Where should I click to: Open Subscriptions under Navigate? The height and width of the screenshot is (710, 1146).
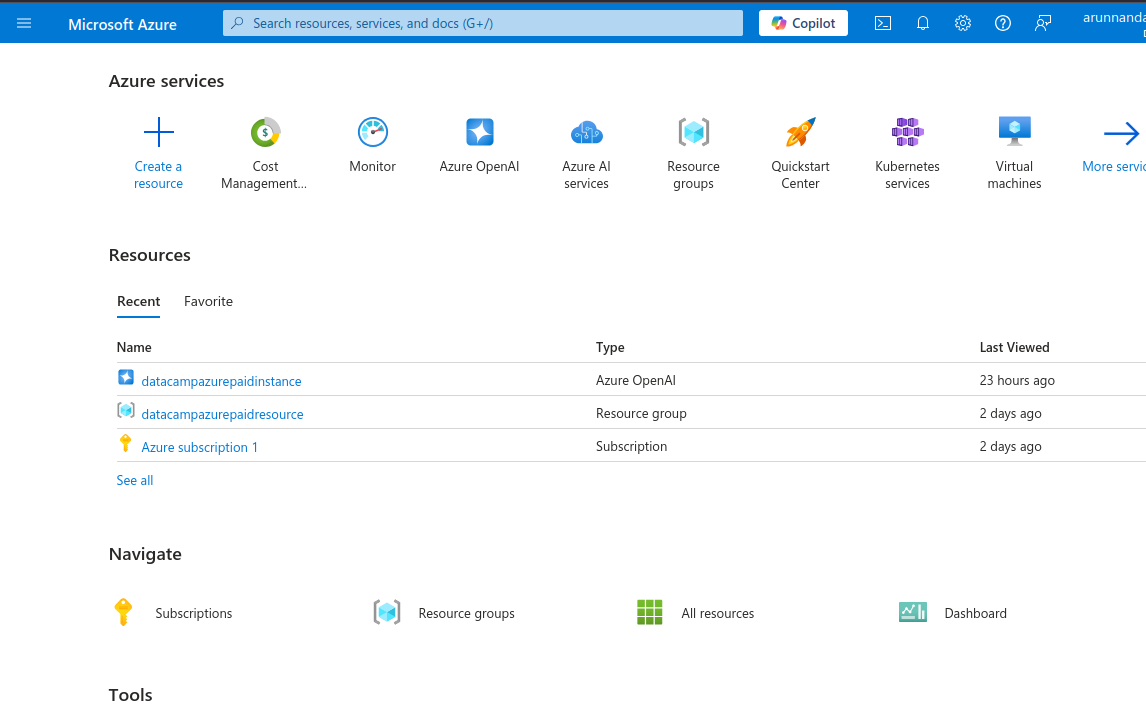194,613
